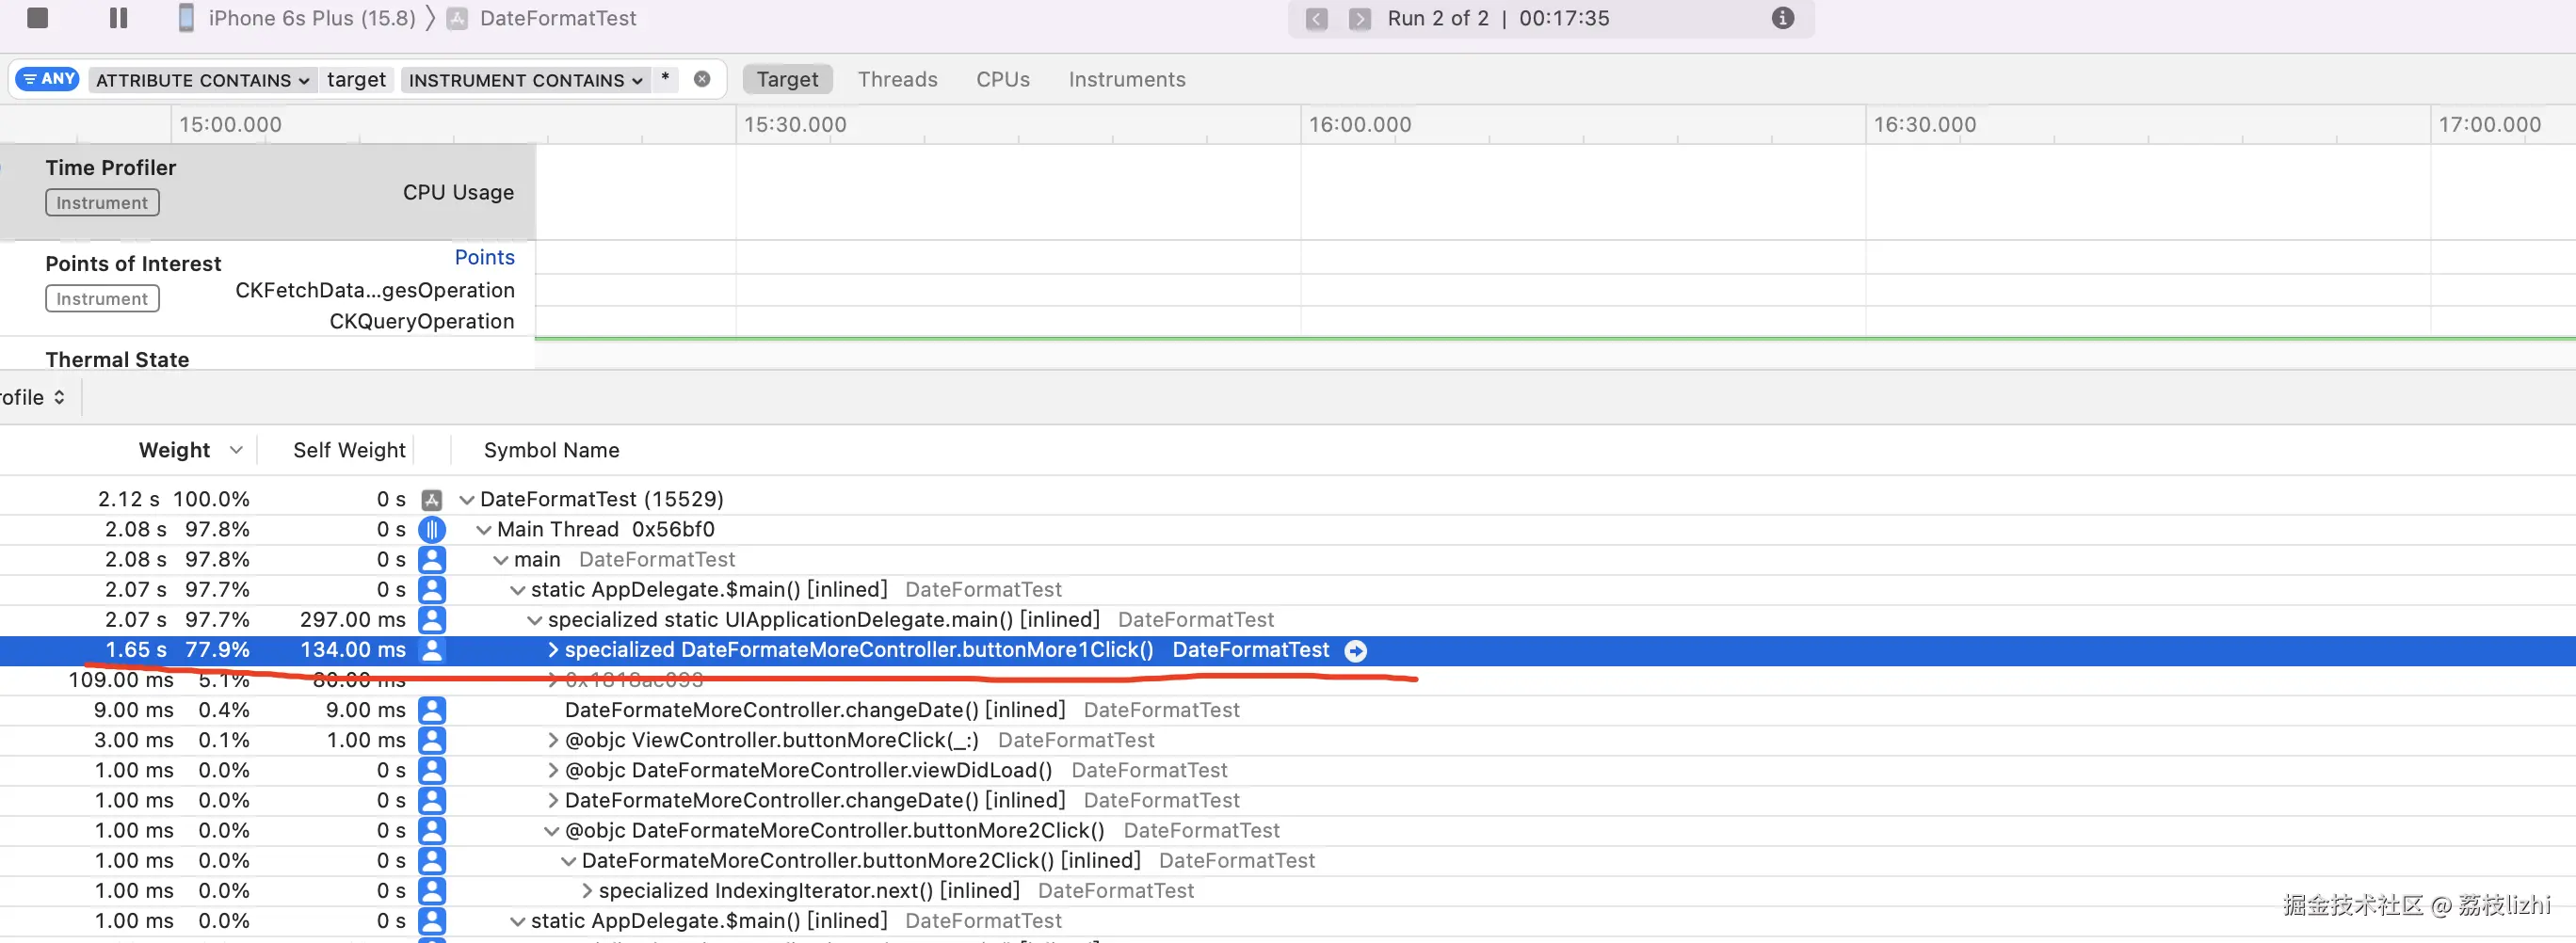Select the 'iPhone 6s Plus (15.8)' device name
The image size is (2576, 943).
[x=312, y=18]
